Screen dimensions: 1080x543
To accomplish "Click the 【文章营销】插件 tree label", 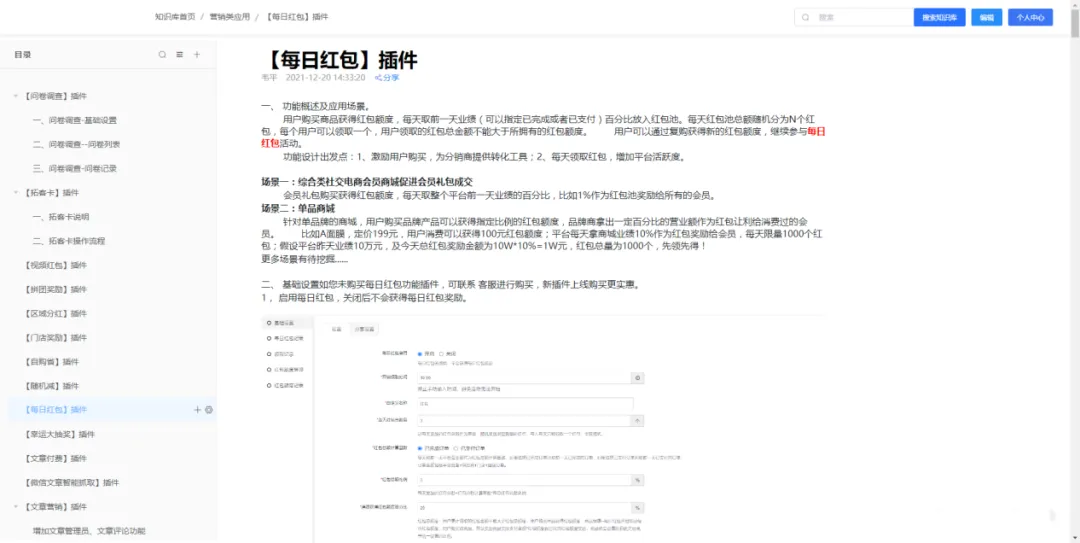I will [x=54, y=506].
